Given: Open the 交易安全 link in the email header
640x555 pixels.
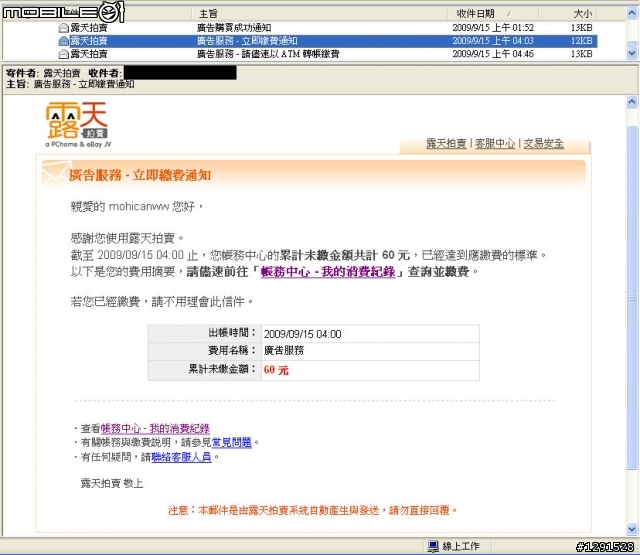Looking at the screenshot, I should point(544,143).
